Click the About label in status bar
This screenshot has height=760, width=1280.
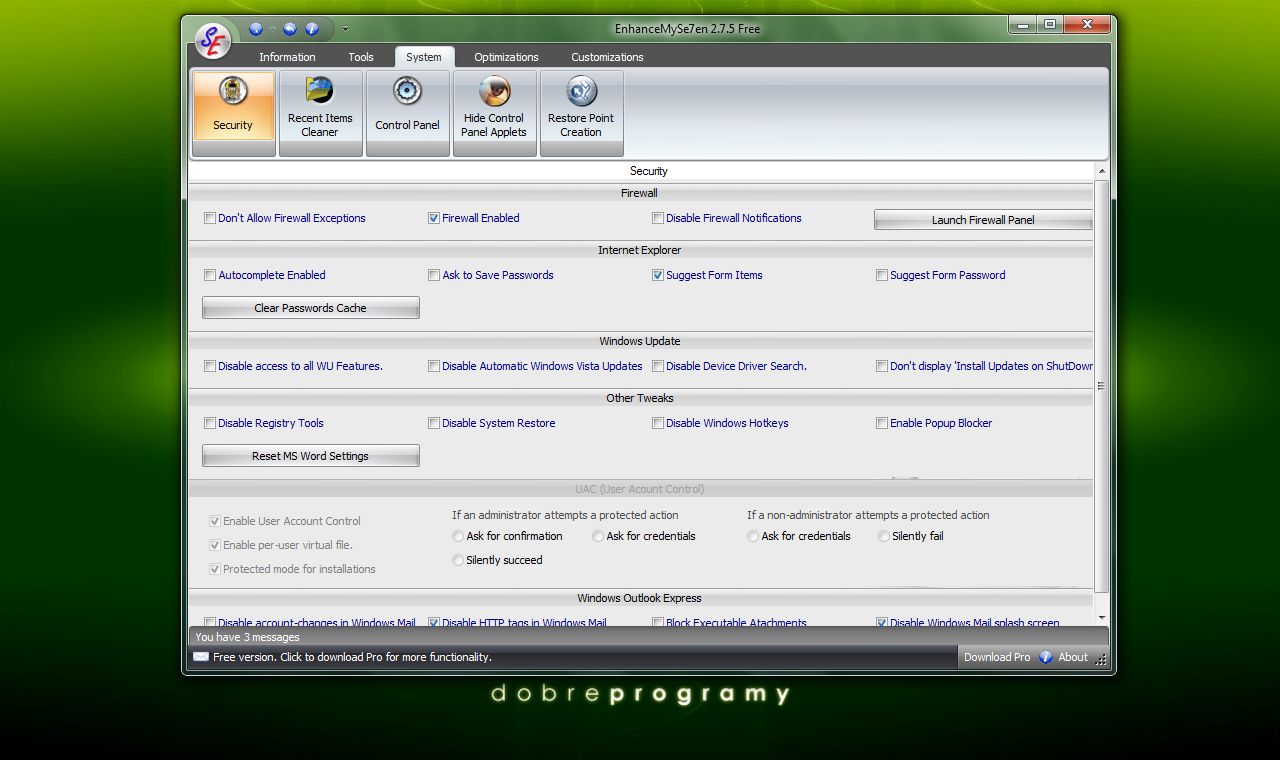pyautogui.click(x=1073, y=657)
